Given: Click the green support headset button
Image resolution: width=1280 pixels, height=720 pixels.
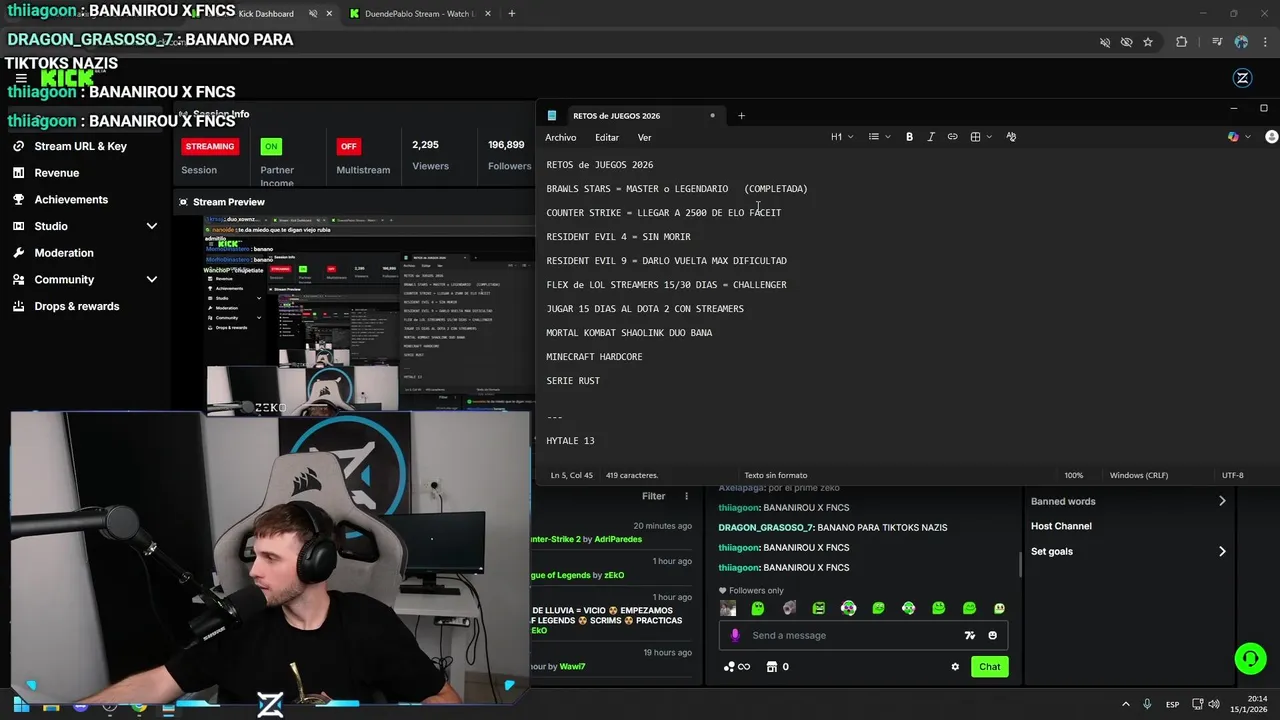Looking at the screenshot, I should 1250,658.
